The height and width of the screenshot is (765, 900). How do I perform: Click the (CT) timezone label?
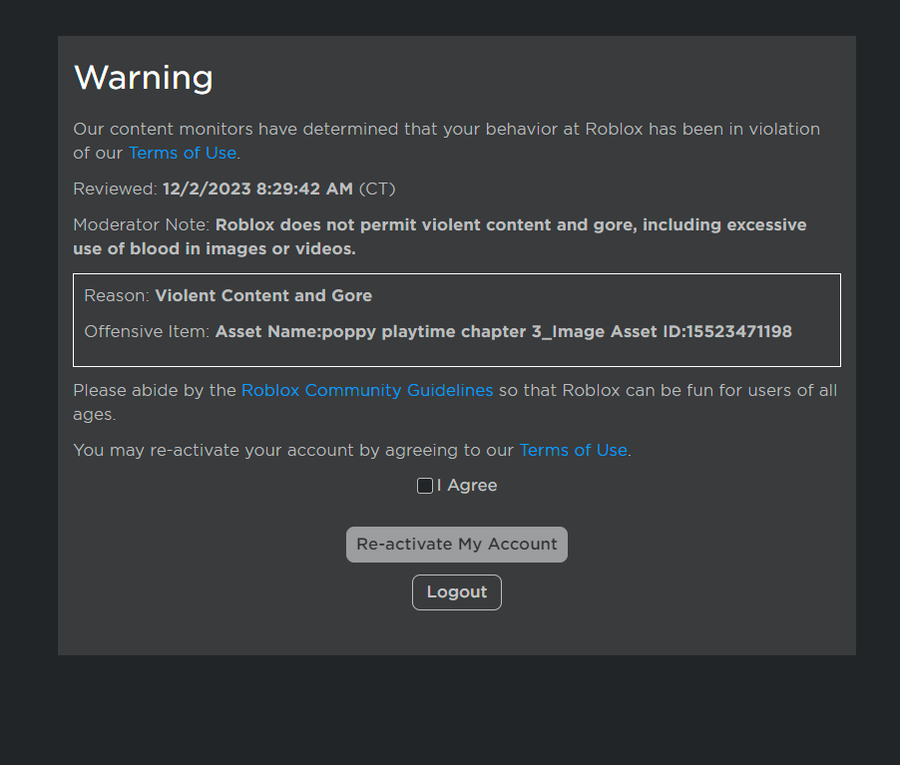click(x=377, y=189)
